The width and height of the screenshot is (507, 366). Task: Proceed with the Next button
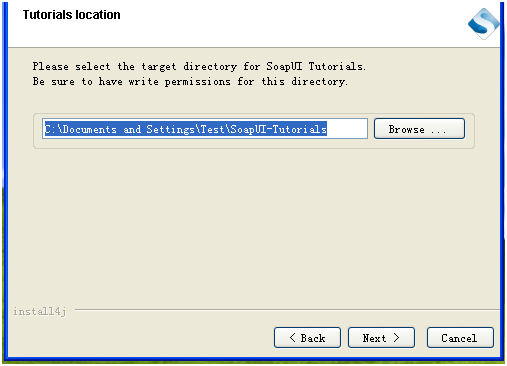pyautogui.click(x=381, y=337)
